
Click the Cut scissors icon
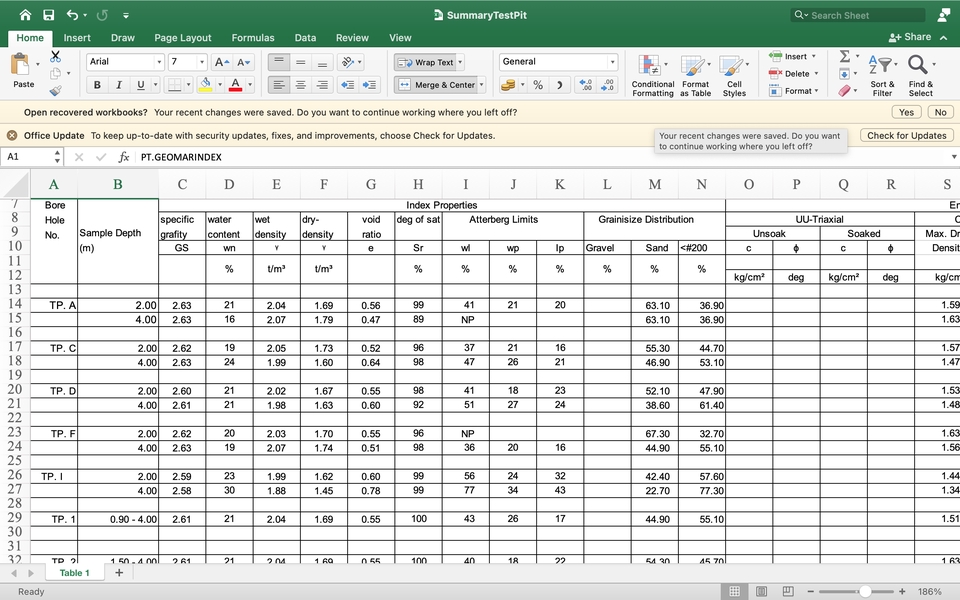point(55,57)
